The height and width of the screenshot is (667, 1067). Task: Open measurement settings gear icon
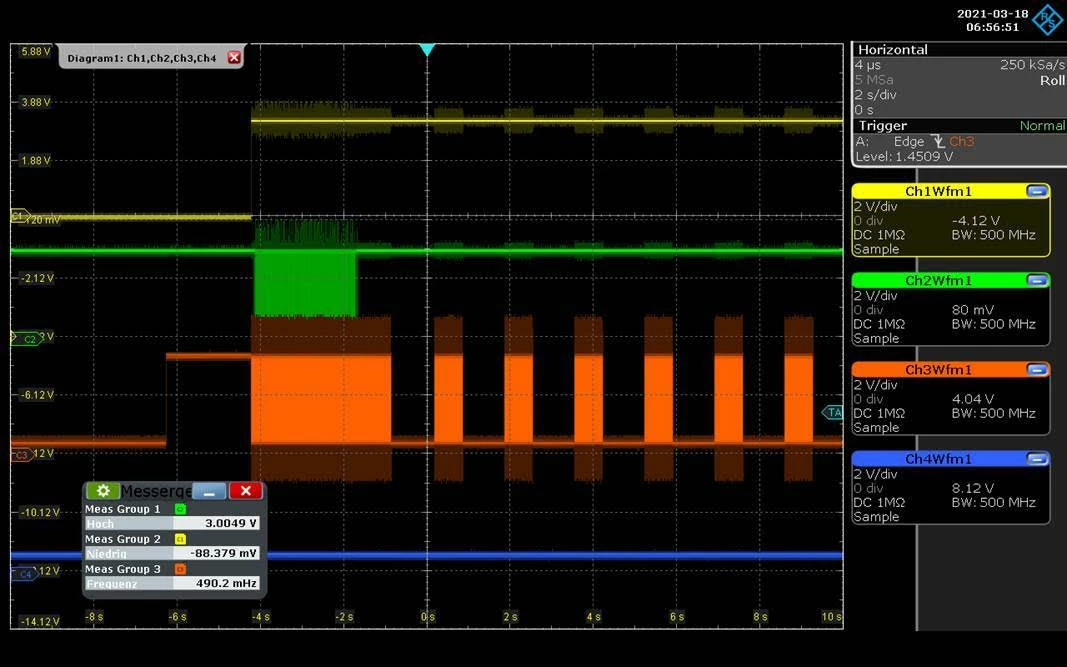[x=103, y=491]
